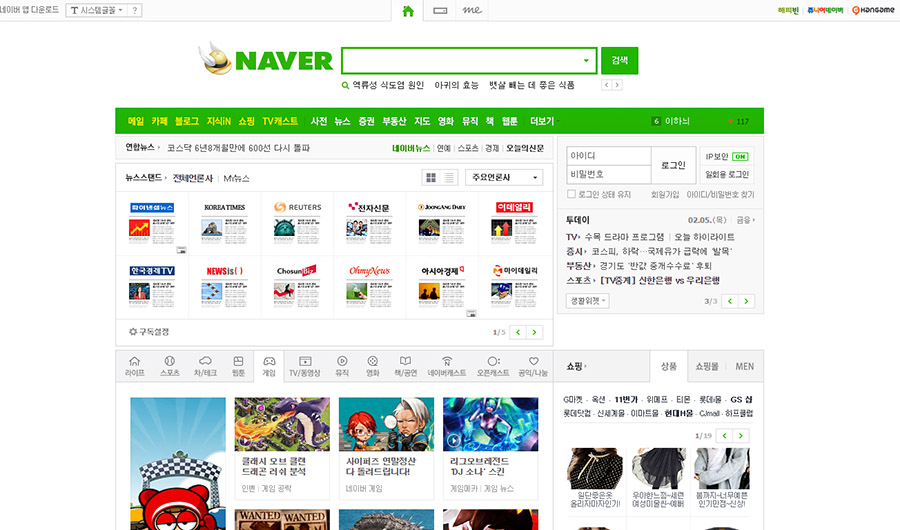Screen dimensions: 900x530
Task: Switch newsstand to list view
Action: click(449, 177)
